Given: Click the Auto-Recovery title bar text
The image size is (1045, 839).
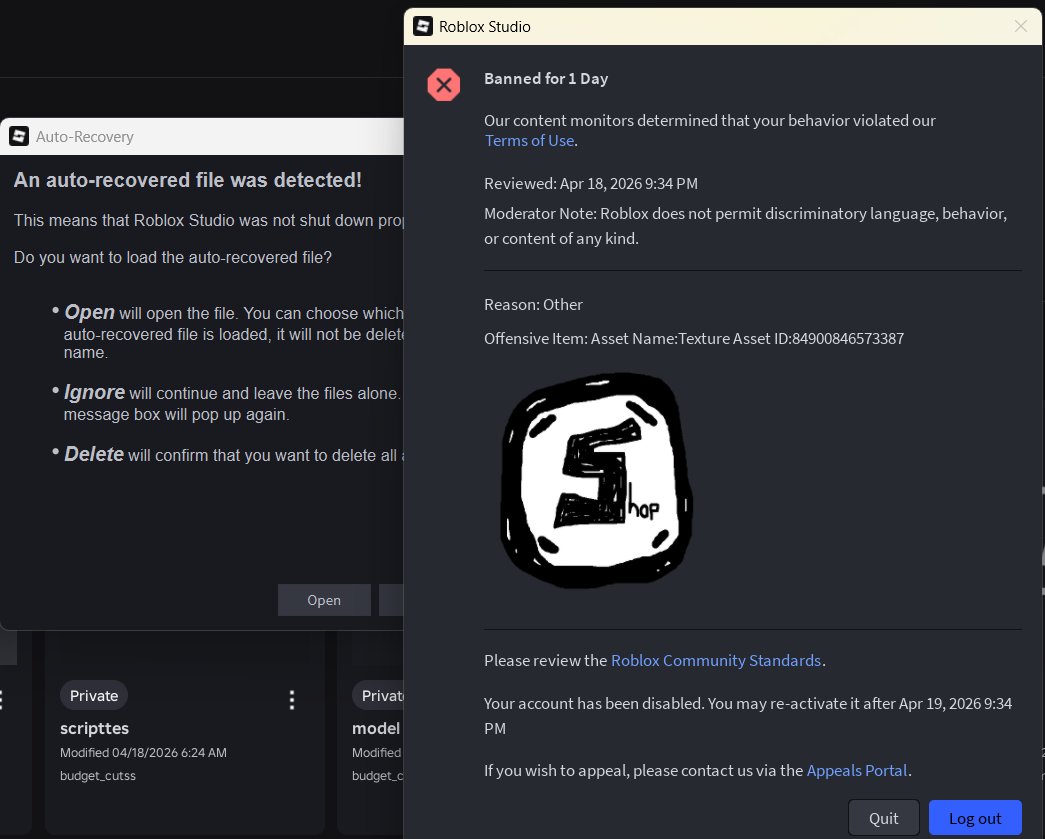Looking at the screenshot, I should click(x=85, y=137).
